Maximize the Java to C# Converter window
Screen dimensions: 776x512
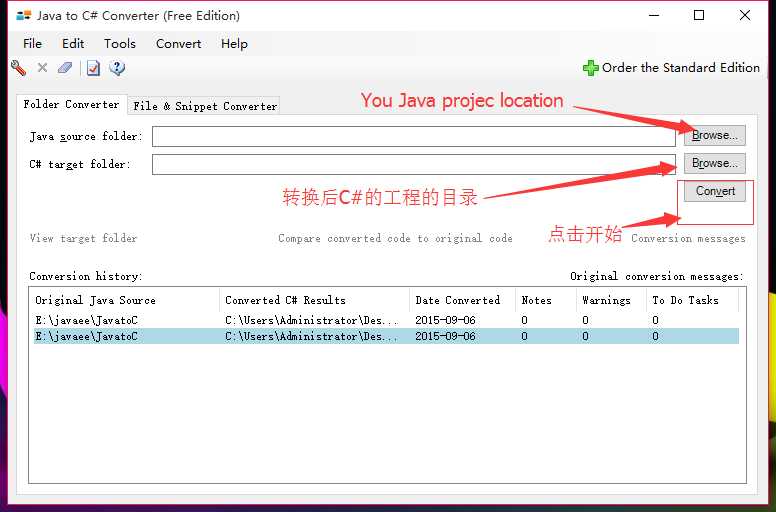tap(699, 15)
